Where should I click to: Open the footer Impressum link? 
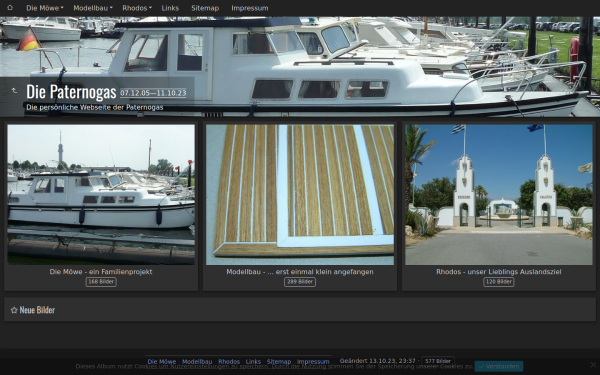(x=313, y=362)
